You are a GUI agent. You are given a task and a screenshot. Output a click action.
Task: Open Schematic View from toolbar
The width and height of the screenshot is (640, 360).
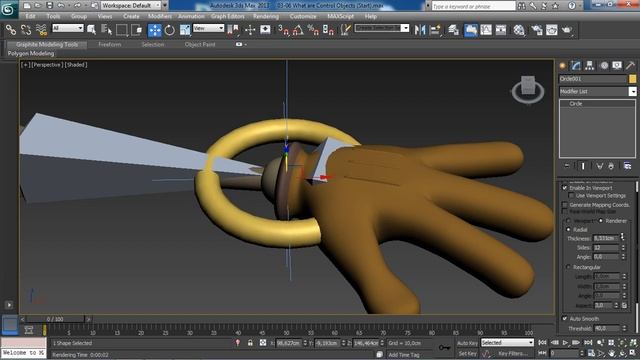[501, 30]
